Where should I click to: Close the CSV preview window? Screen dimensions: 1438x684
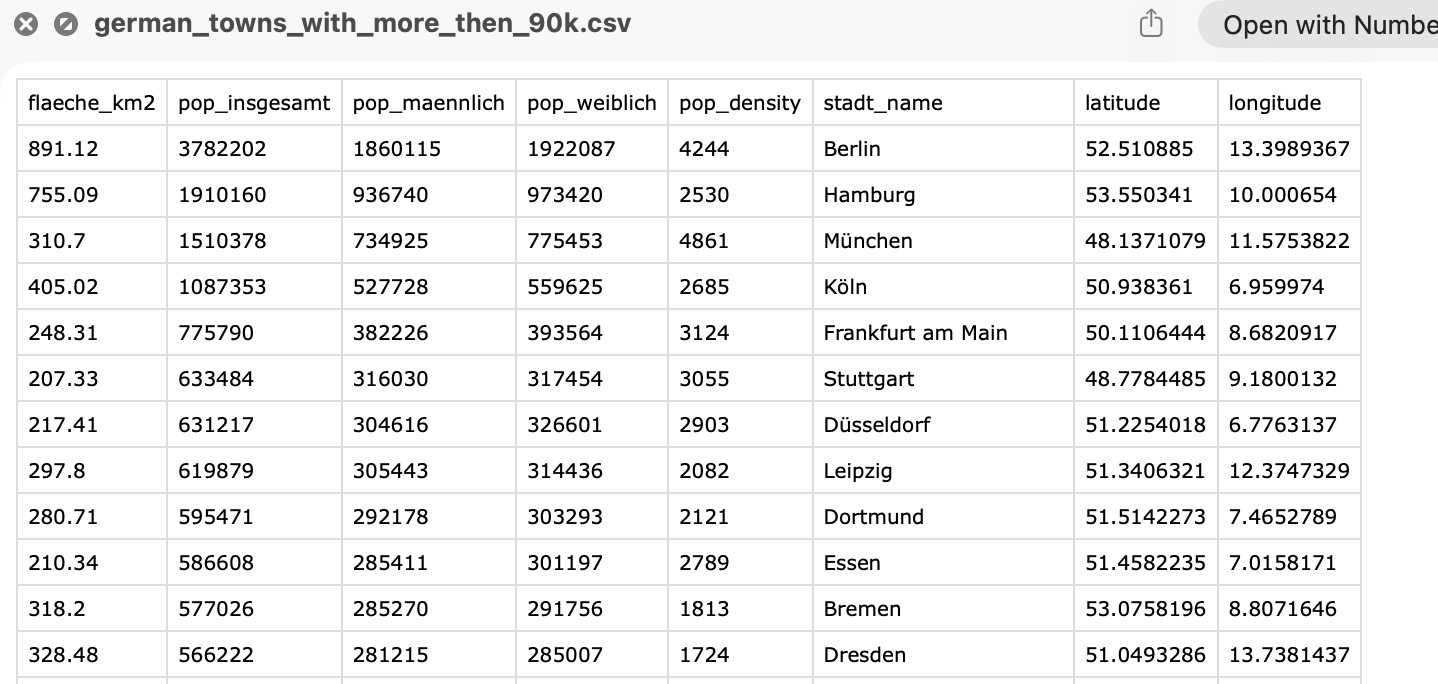coord(24,22)
